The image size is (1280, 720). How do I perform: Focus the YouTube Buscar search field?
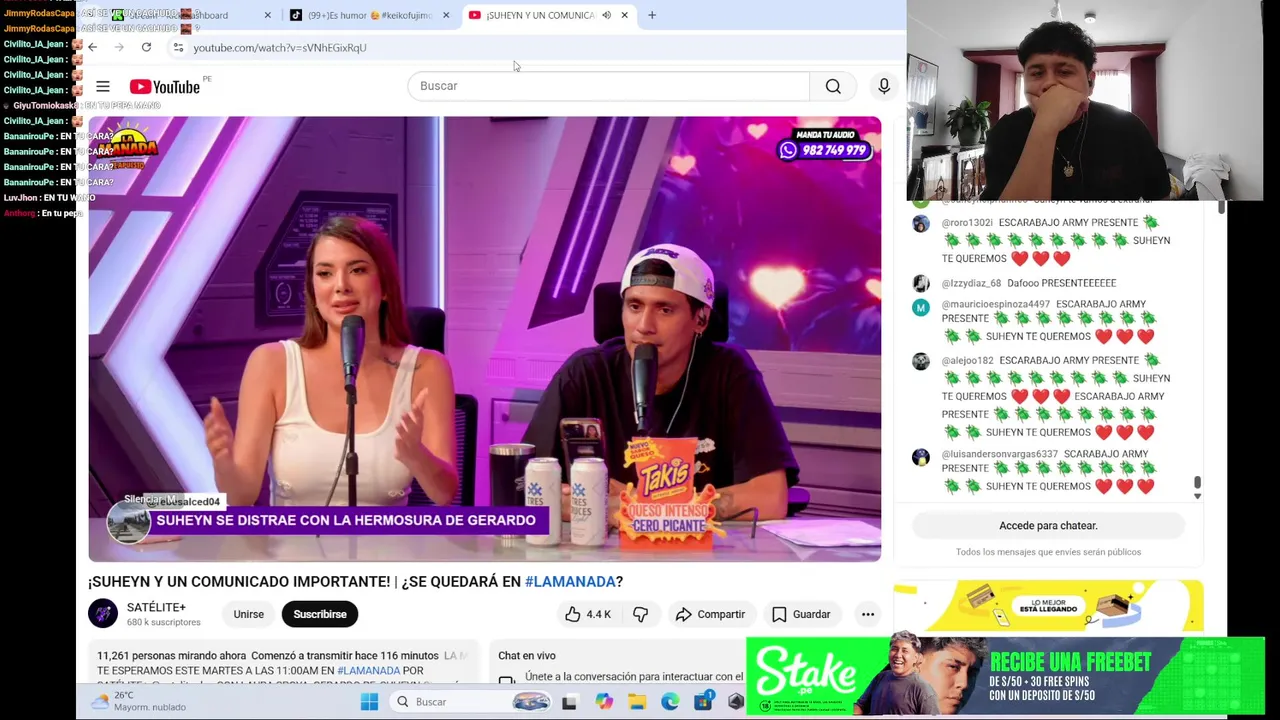point(608,86)
